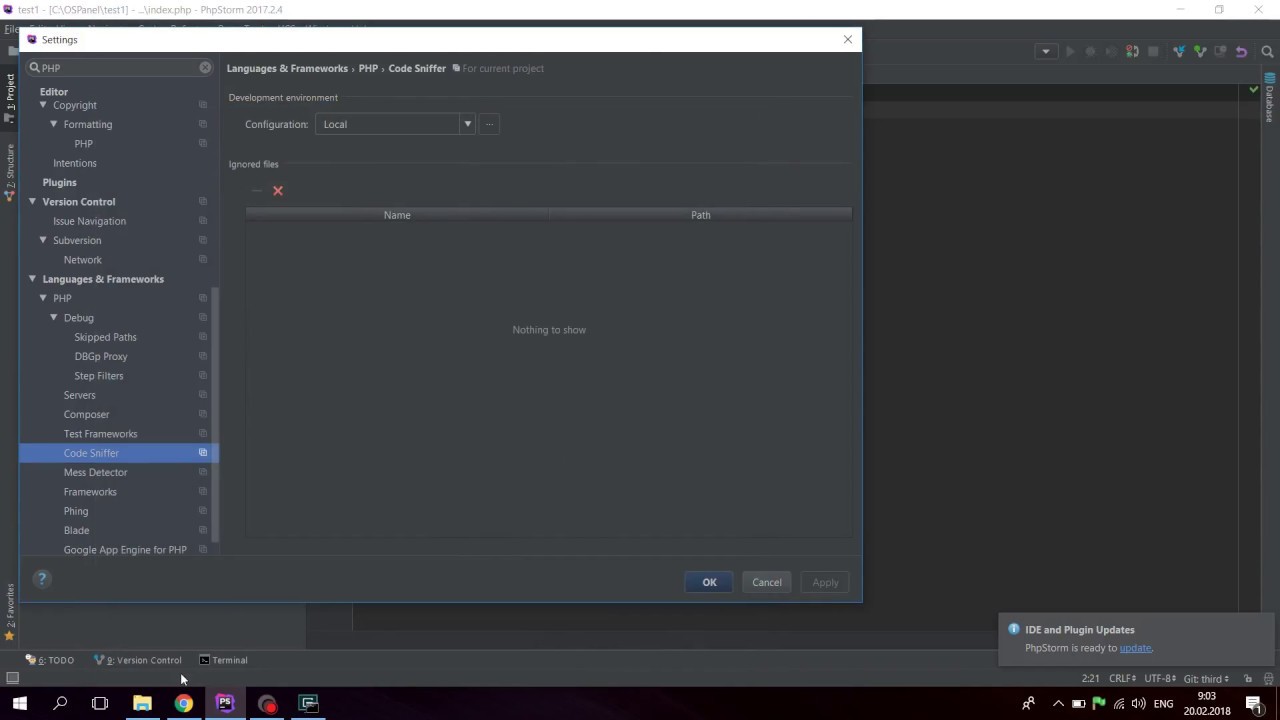Click the Hector inspector icon in status bar
Screen dimensions: 1280x720
(1268, 679)
